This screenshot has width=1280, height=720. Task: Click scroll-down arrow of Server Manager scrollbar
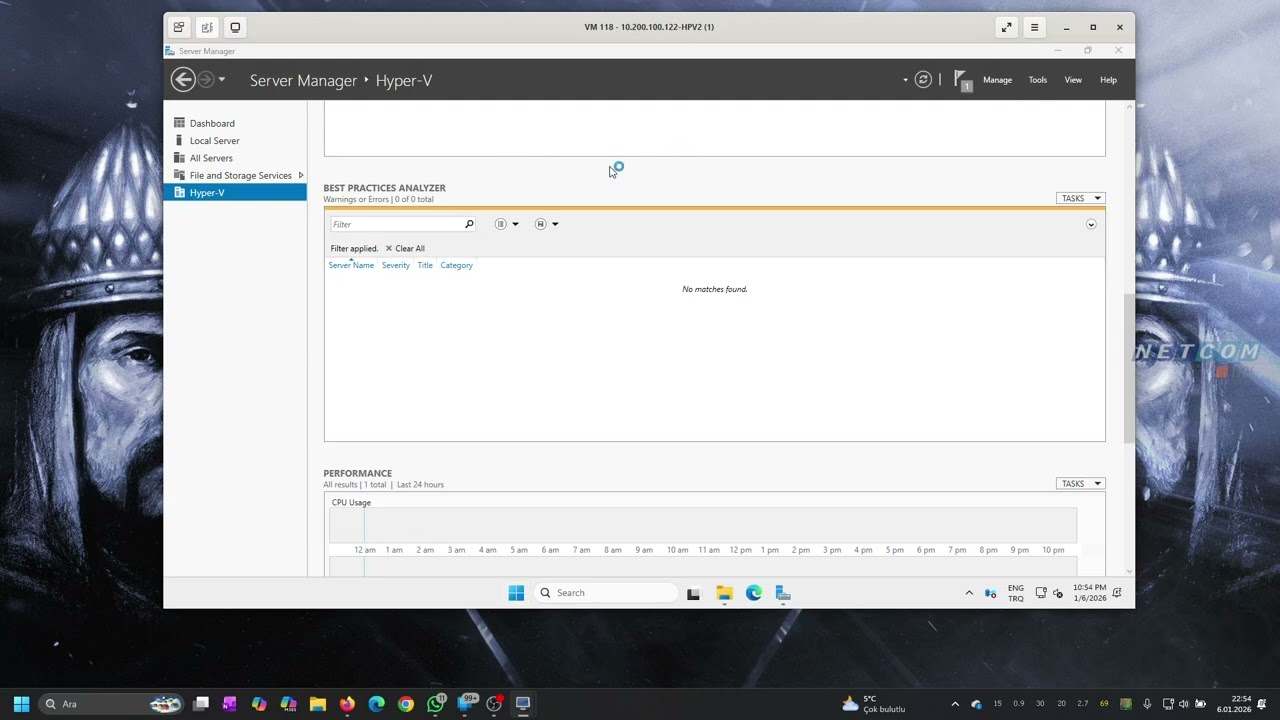(x=1129, y=572)
